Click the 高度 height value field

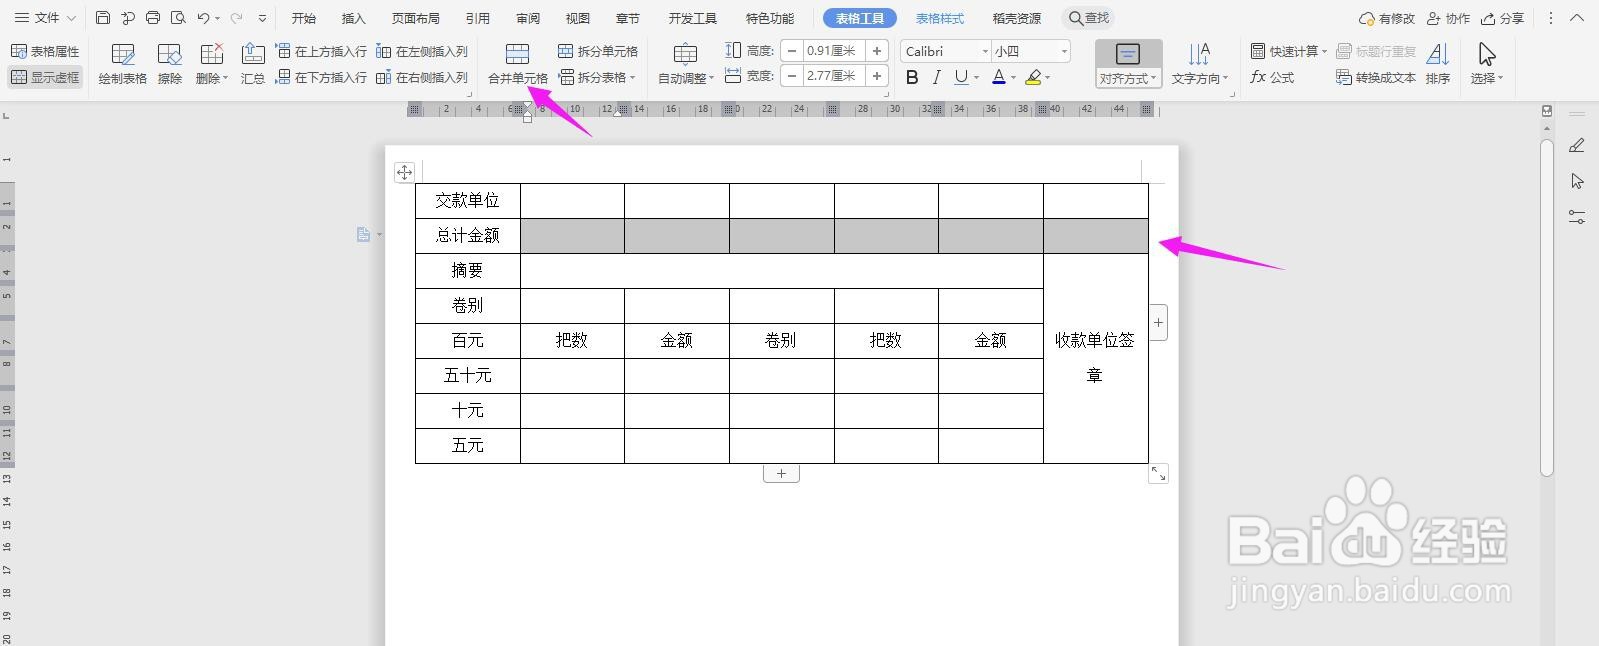(x=834, y=51)
